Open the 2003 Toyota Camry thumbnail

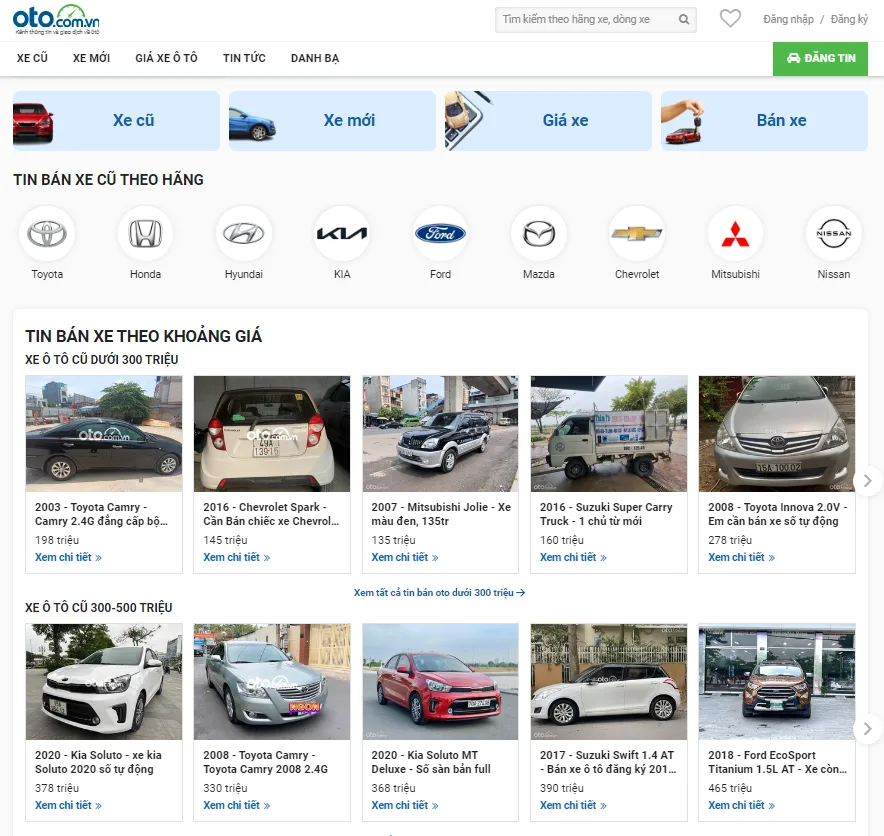point(103,433)
